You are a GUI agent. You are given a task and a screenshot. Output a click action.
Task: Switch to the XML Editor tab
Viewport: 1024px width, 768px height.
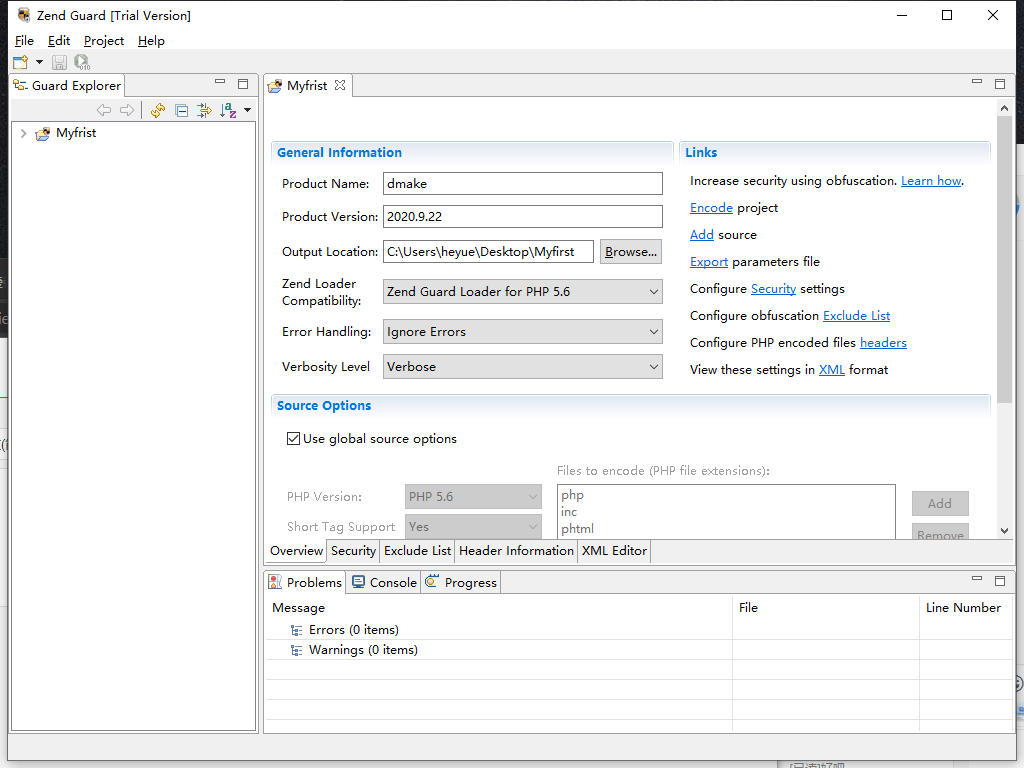614,551
